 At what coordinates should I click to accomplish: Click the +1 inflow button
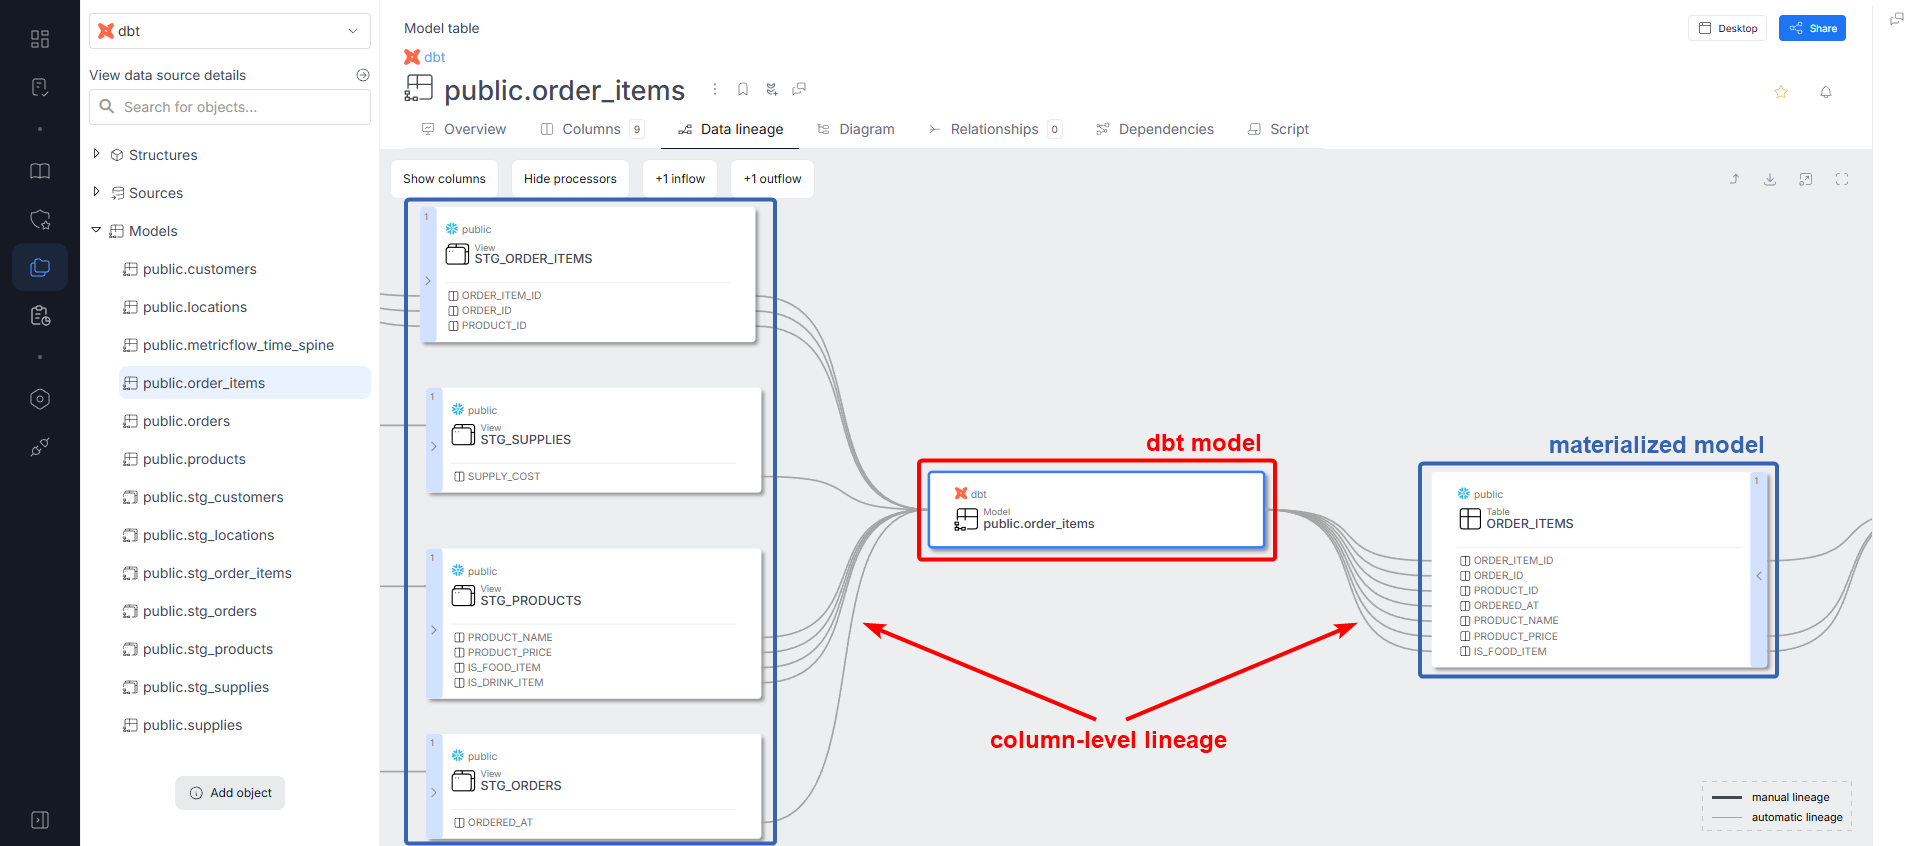point(680,179)
